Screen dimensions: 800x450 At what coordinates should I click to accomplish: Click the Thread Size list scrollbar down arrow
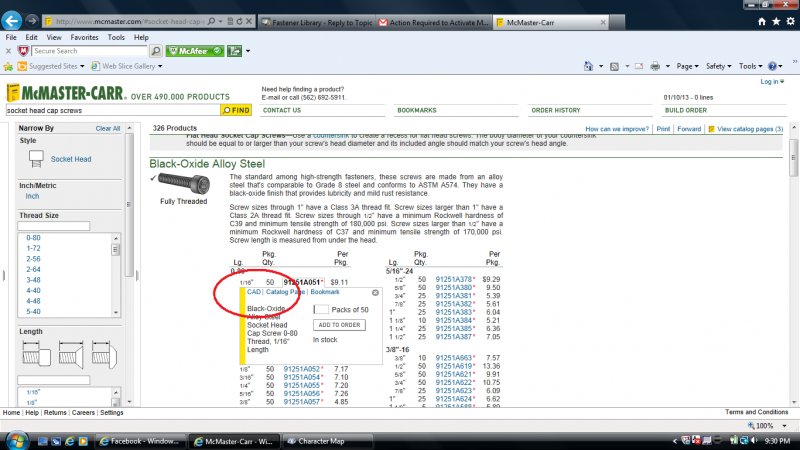click(x=116, y=312)
